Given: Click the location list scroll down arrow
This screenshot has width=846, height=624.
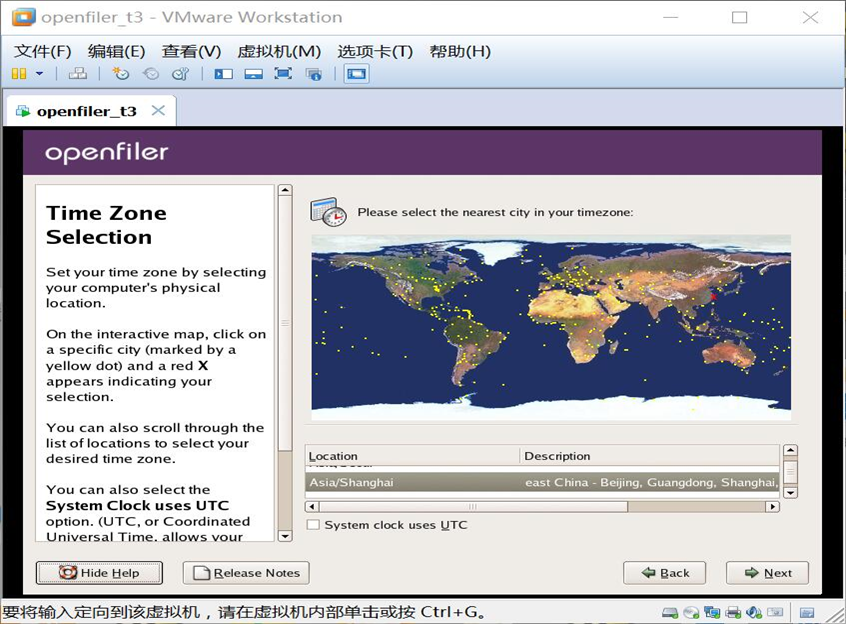Looking at the screenshot, I should coord(790,492).
